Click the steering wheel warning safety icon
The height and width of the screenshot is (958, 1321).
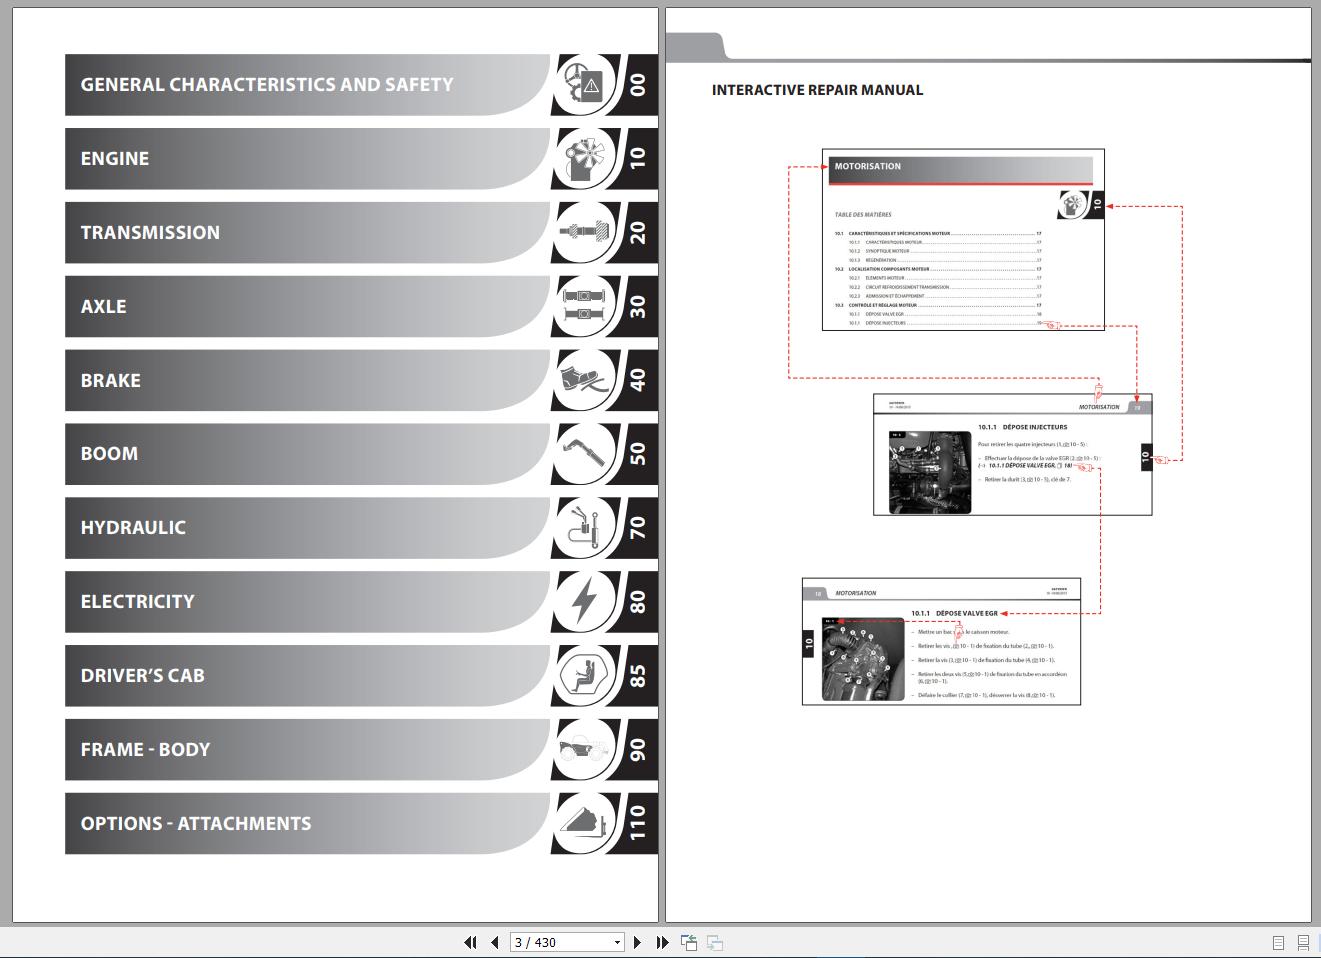tap(584, 85)
